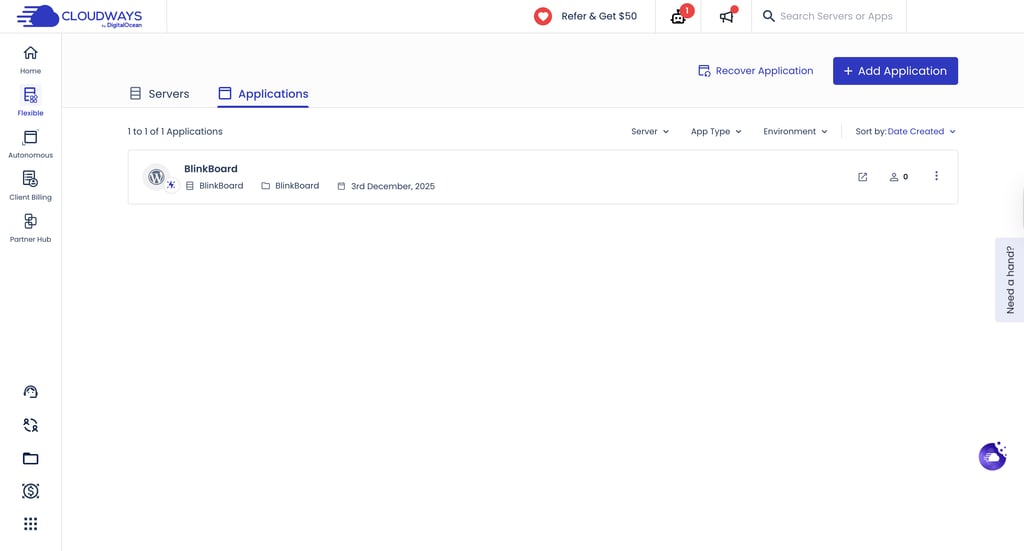
Task: Open Client Billing in the sidebar
Action: (30, 186)
